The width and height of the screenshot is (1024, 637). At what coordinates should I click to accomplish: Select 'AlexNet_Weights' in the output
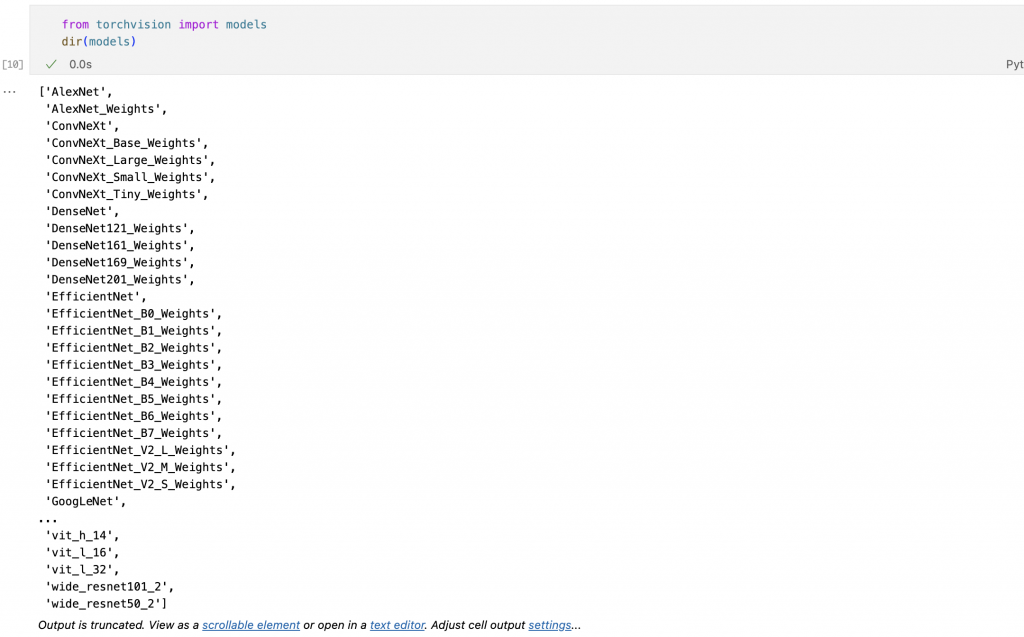[106, 109]
